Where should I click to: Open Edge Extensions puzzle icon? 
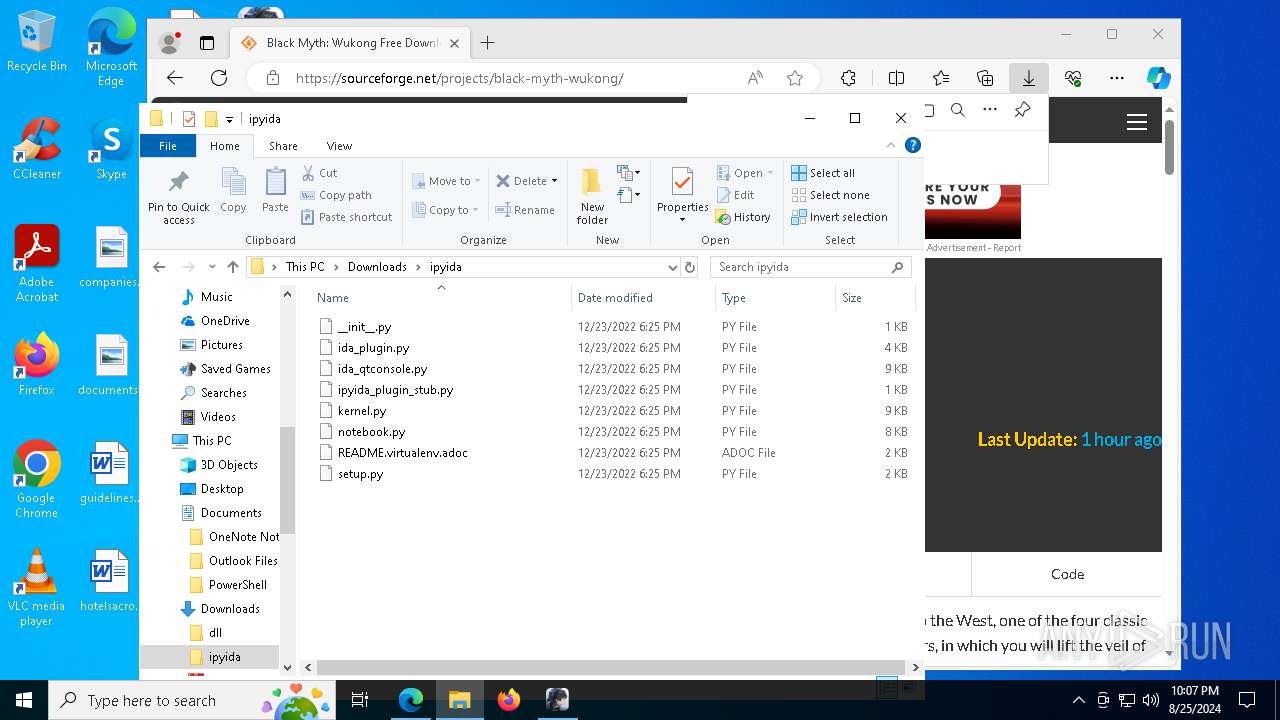click(848, 78)
